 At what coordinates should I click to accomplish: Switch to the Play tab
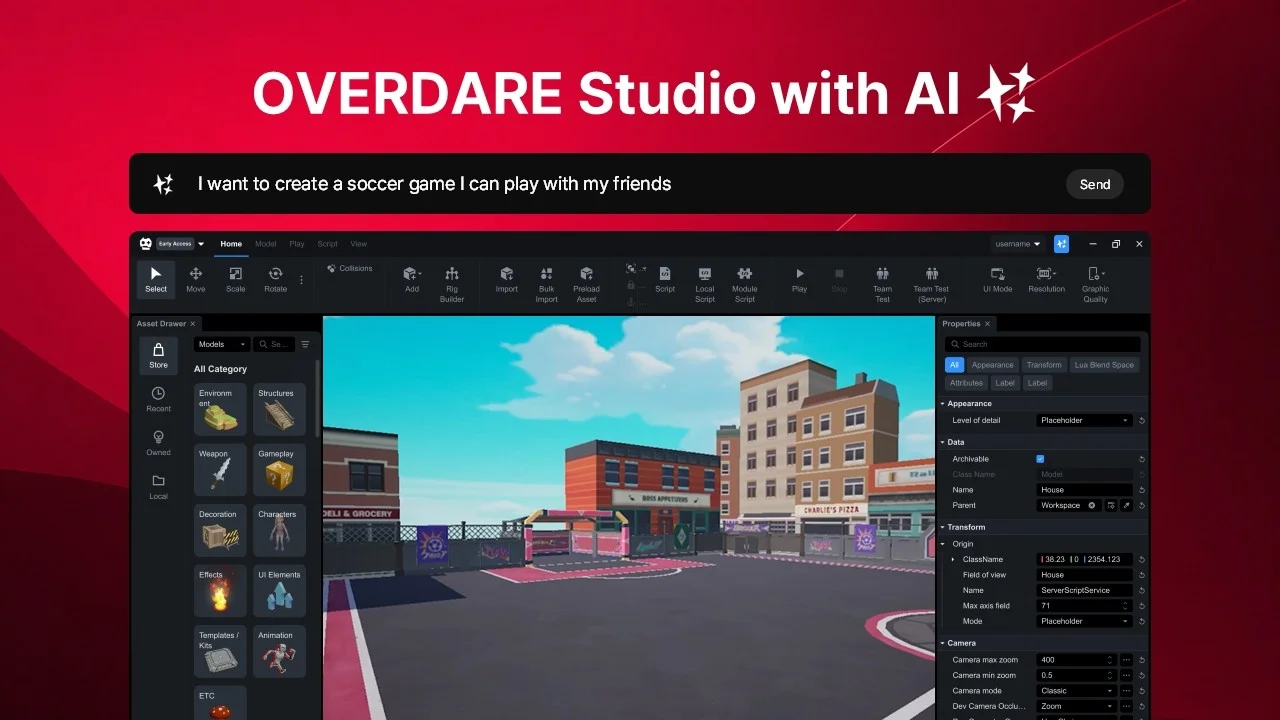point(297,244)
